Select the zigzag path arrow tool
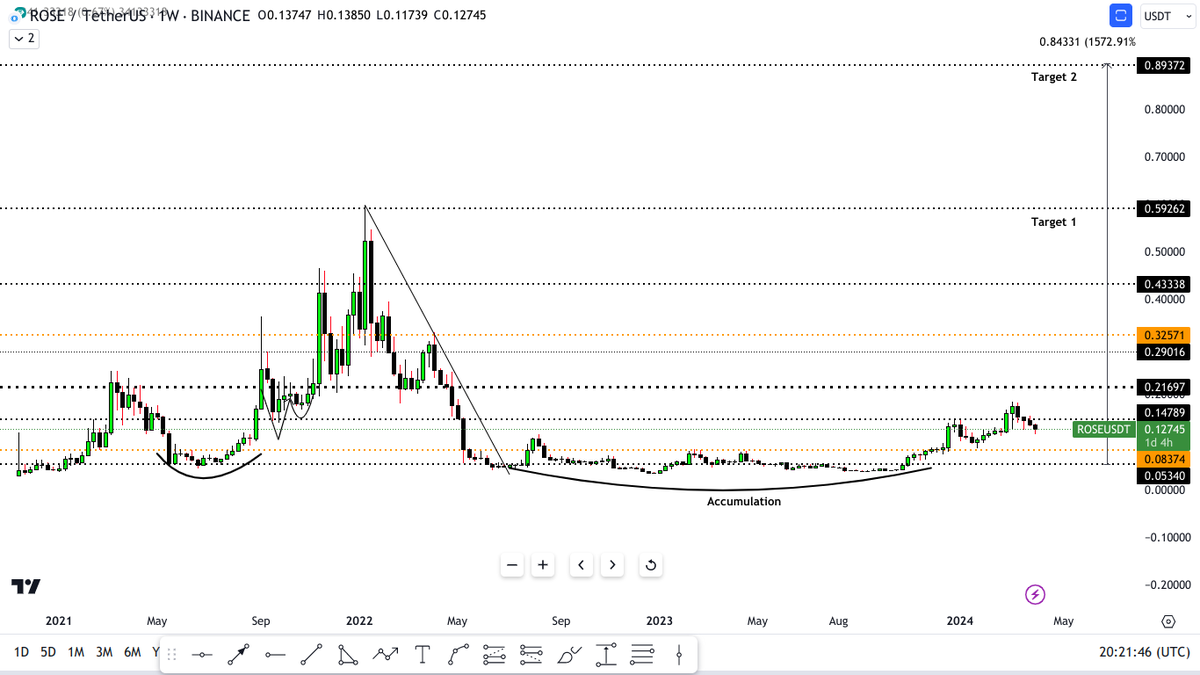The width and height of the screenshot is (1200, 675). (385, 655)
